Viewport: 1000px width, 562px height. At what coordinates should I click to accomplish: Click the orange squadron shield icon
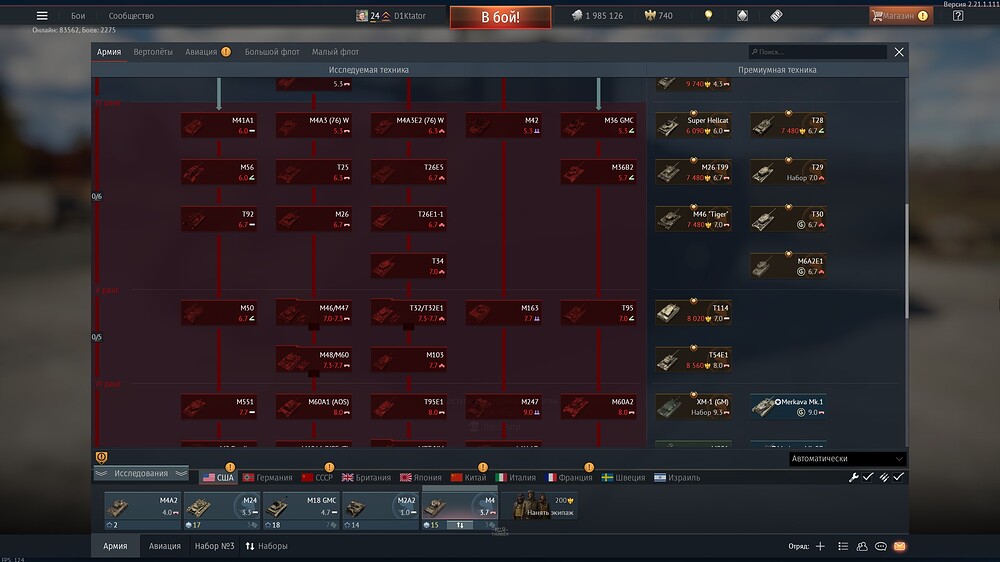tap(101, 457)
